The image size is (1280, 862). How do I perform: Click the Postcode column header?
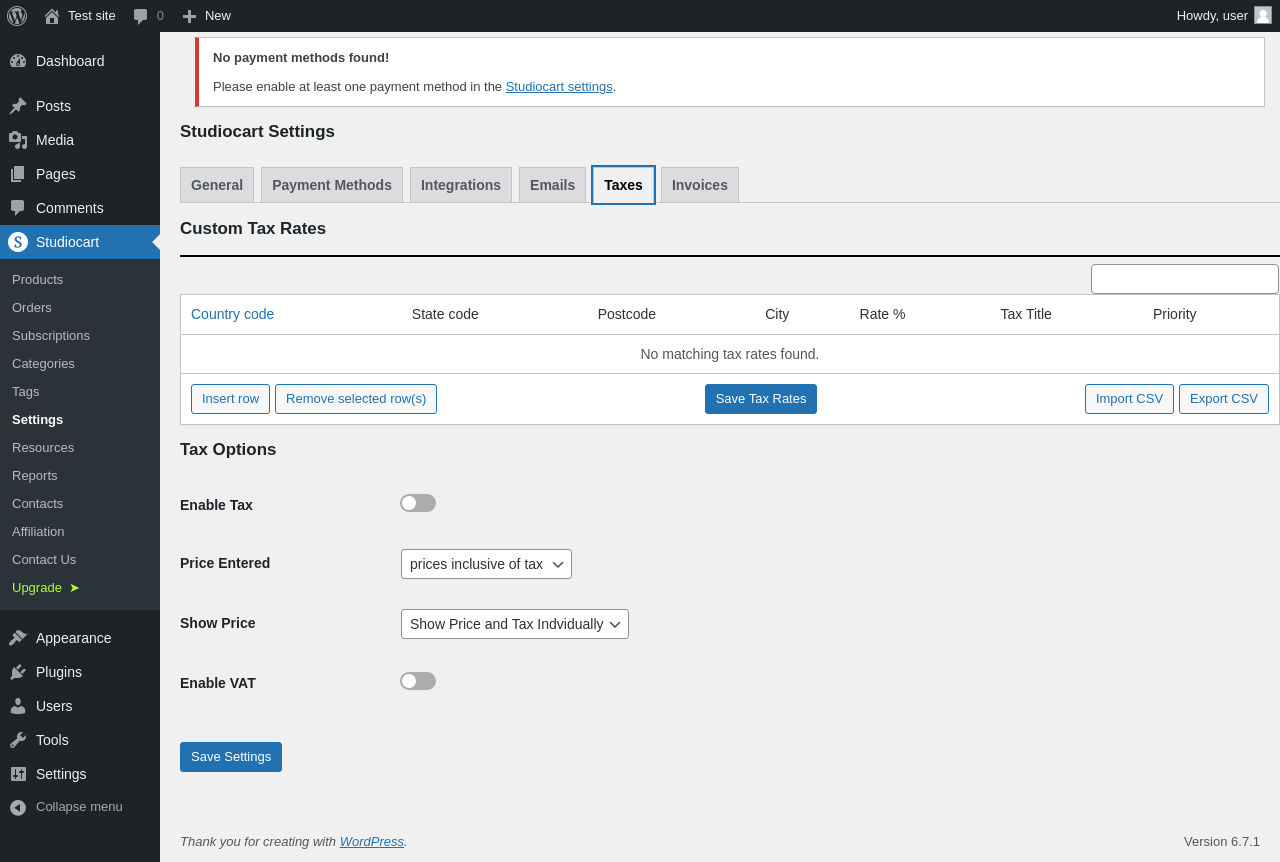click(x=627, y=314)
